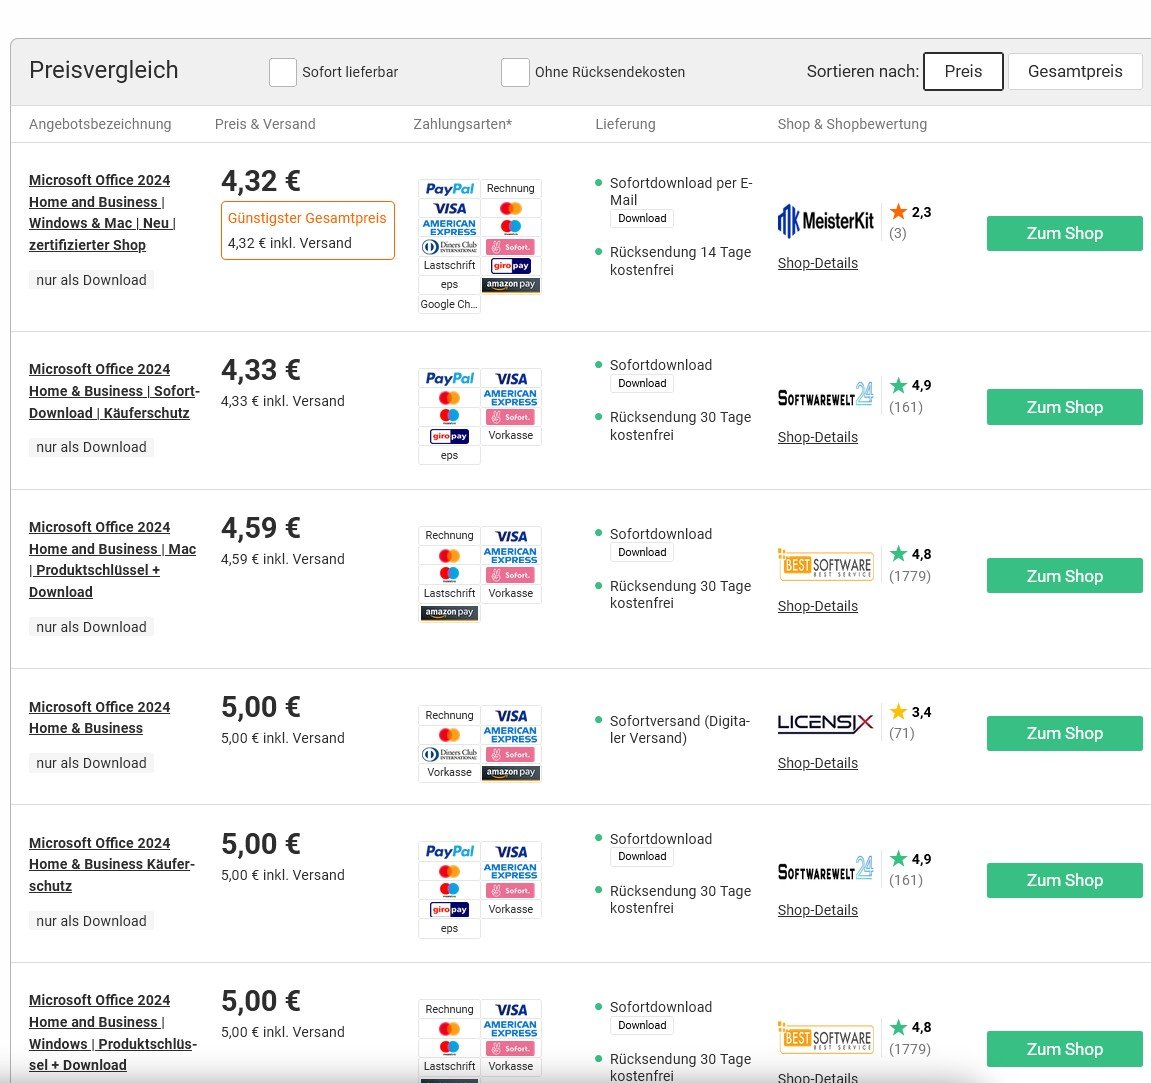This screenshot has width=1151, height=1083.
Task: Click the PayPal icon in the first offer
Action: coord(449,188)
